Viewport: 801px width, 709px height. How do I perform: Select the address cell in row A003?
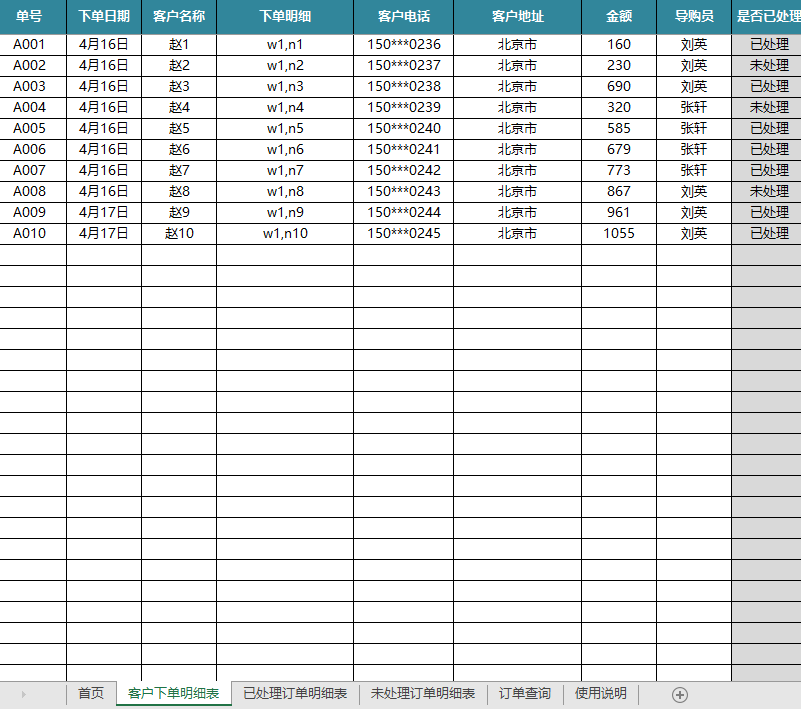[517, 87]
